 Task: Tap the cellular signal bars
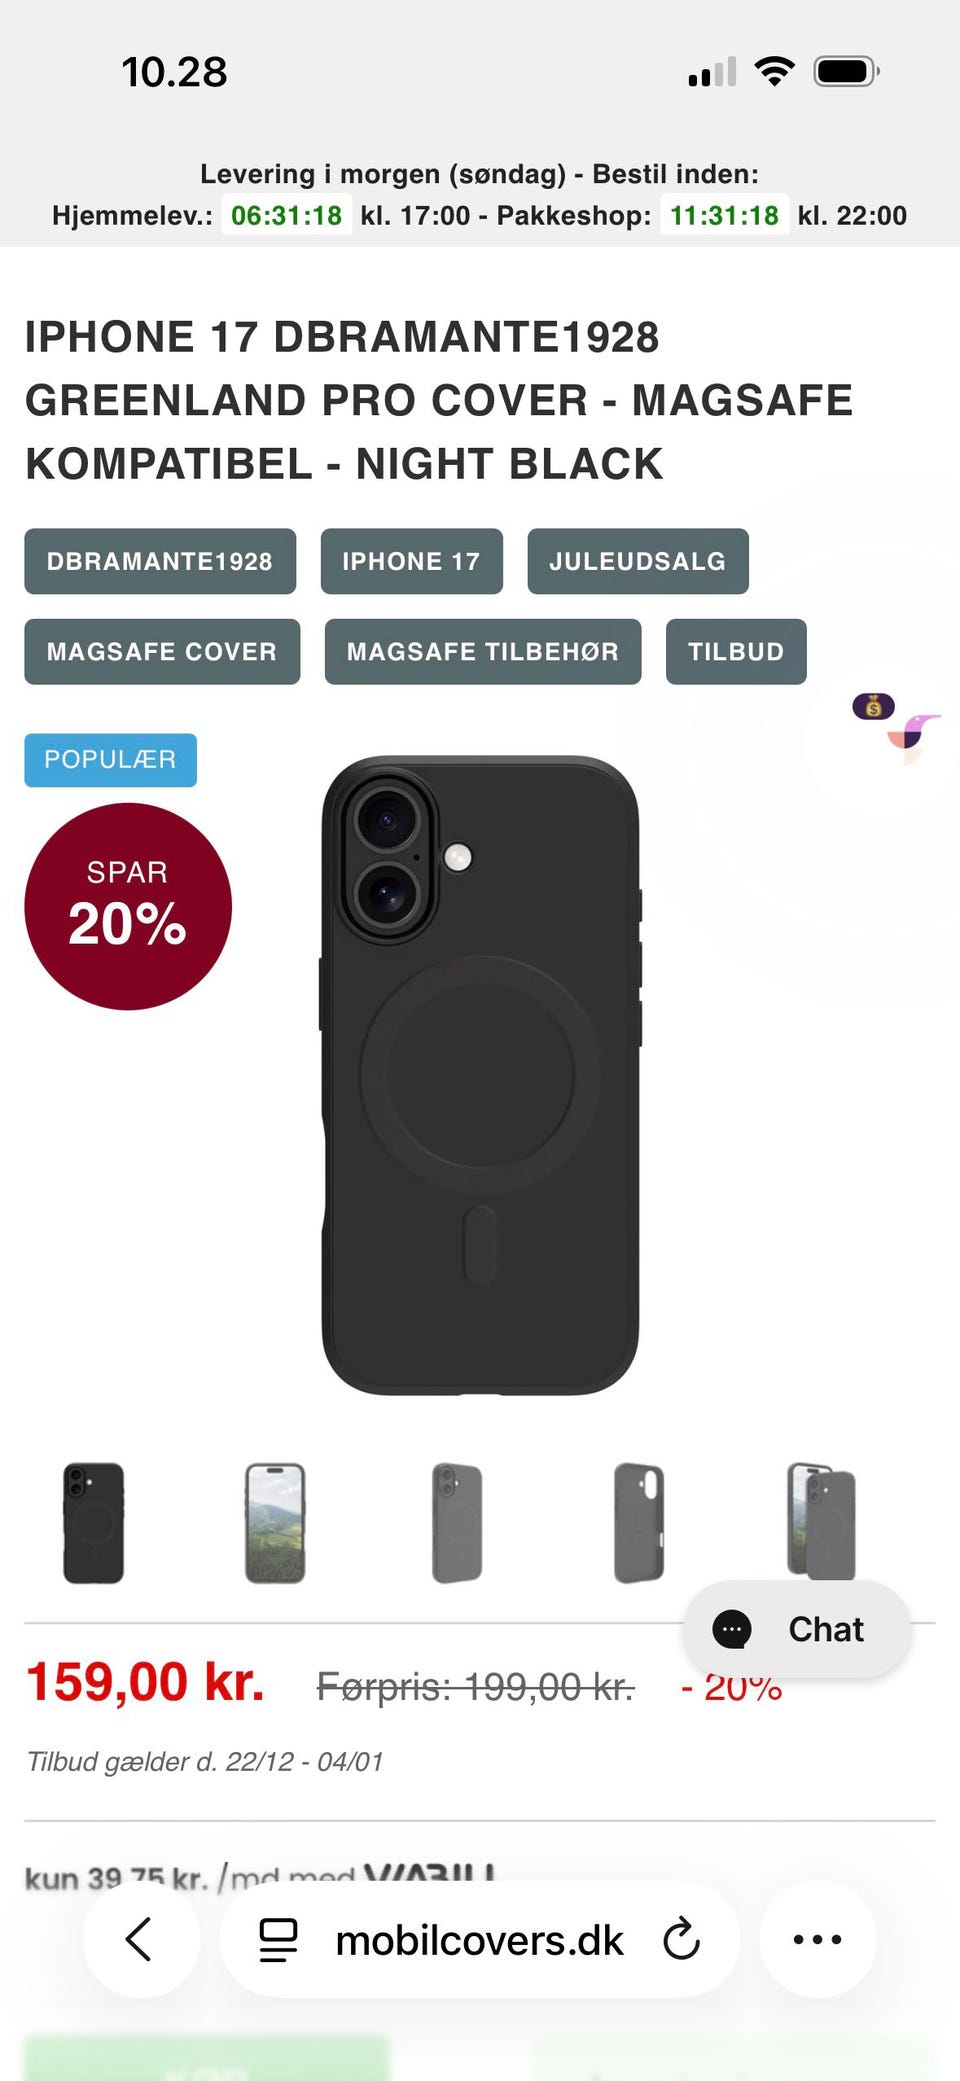coord(712,71)
